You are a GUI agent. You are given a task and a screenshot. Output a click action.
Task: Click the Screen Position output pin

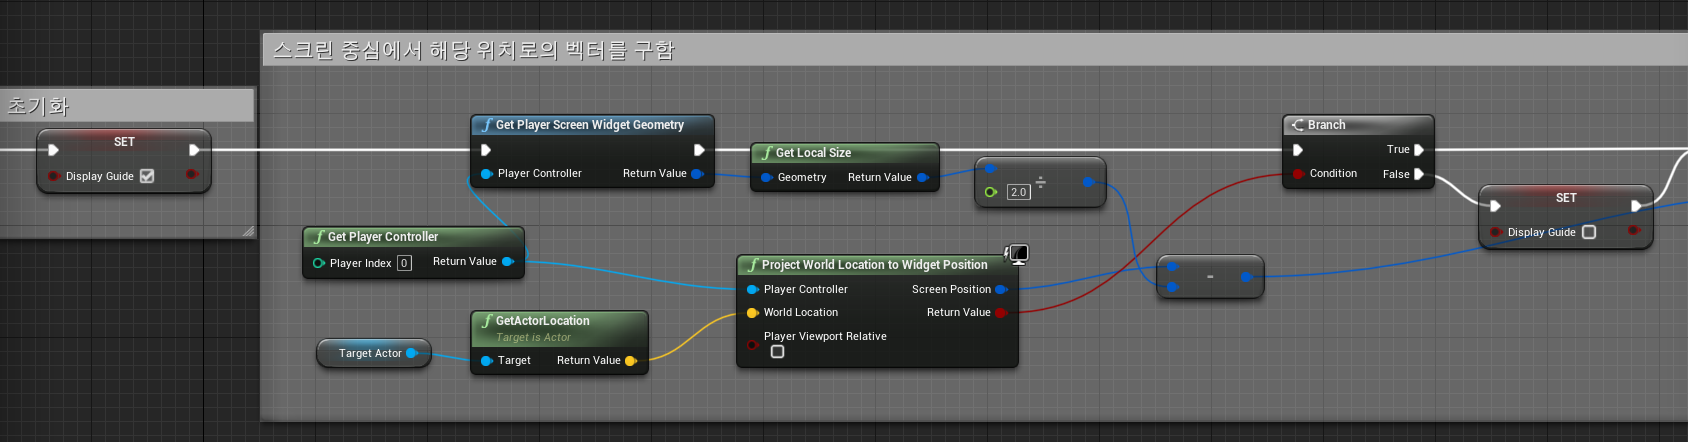tap(1000, 290)
